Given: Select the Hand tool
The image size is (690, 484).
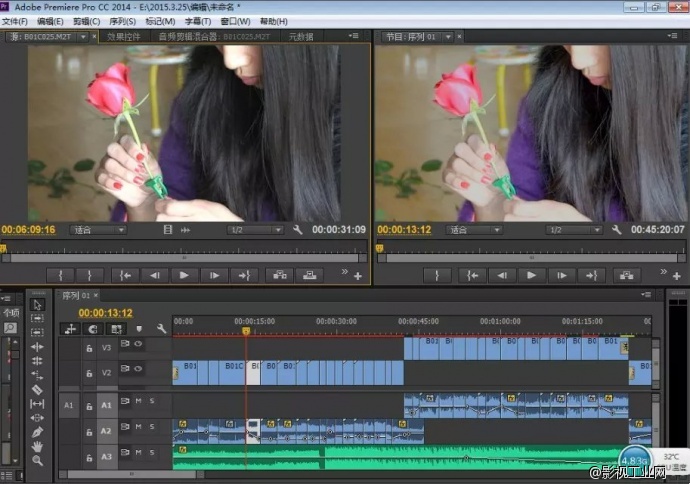Looking at the screenshot, I should point(37,446).
